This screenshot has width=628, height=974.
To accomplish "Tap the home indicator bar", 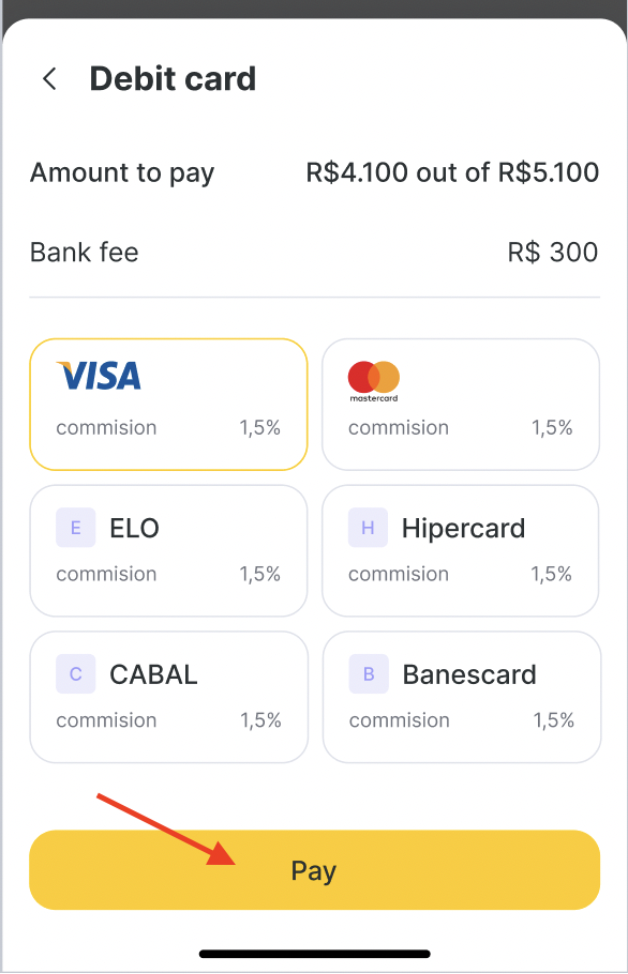I will (x=314, y=954).
